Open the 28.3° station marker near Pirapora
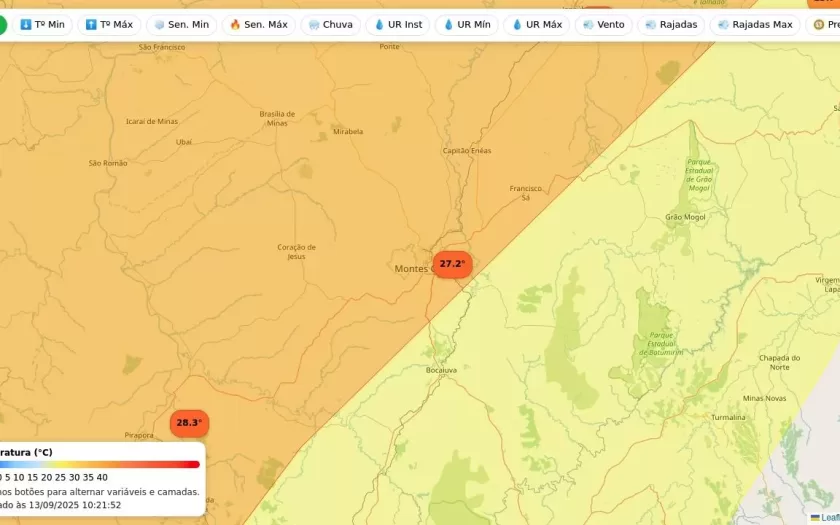This screenshot has width=840, height=525. pos(189,423)
